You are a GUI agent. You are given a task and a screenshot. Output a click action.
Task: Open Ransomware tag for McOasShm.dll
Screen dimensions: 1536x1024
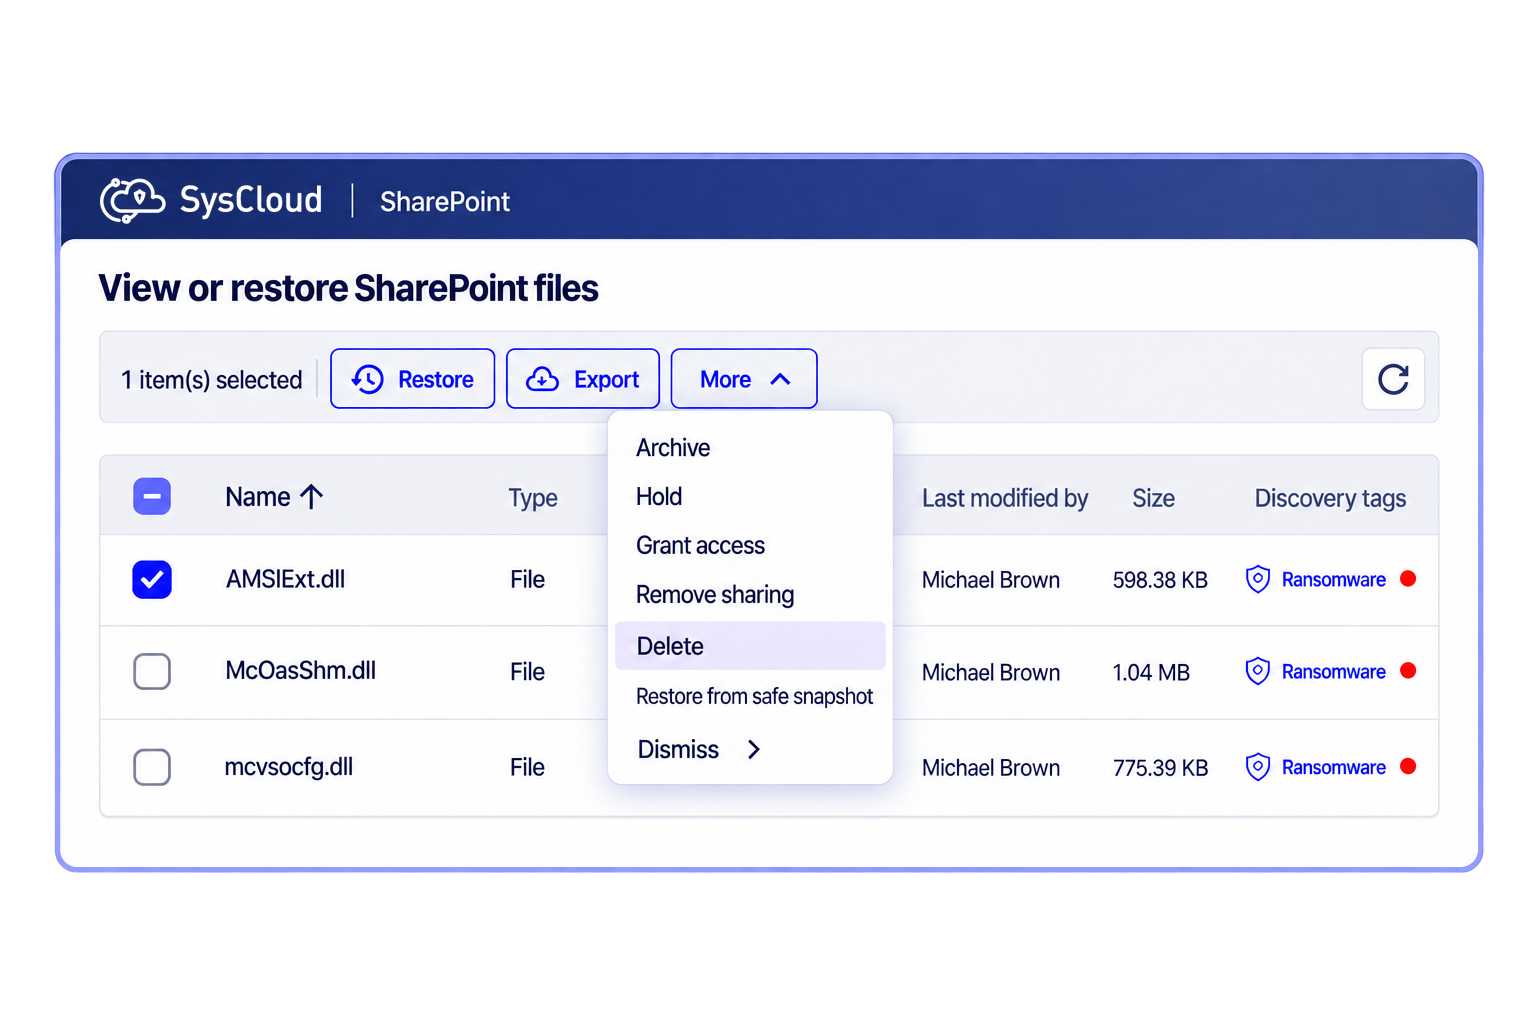[1334, 672]
